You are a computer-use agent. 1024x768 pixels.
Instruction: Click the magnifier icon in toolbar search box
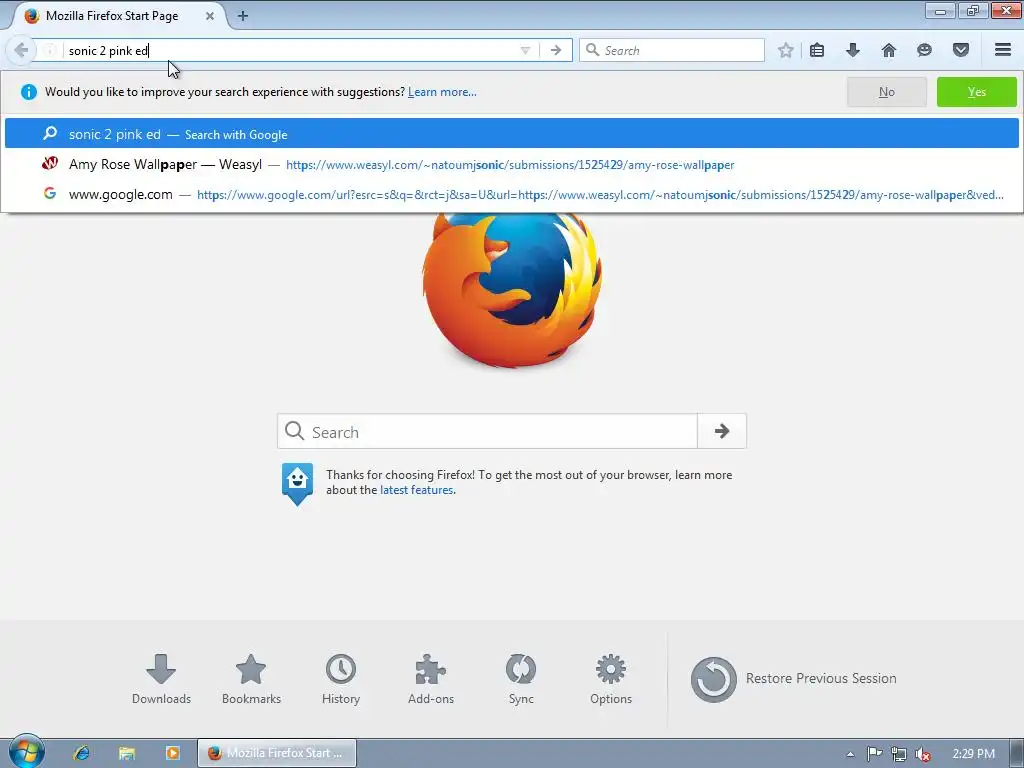(592, 50)
